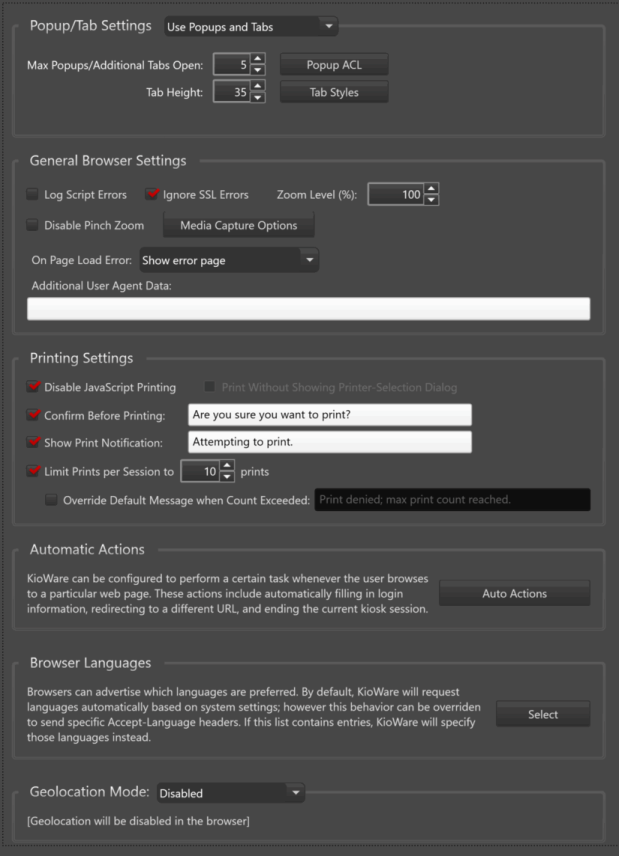The height and width of the screenshot is (856, 619).
Task: Increase the Tab Height value
Action: 258,86
